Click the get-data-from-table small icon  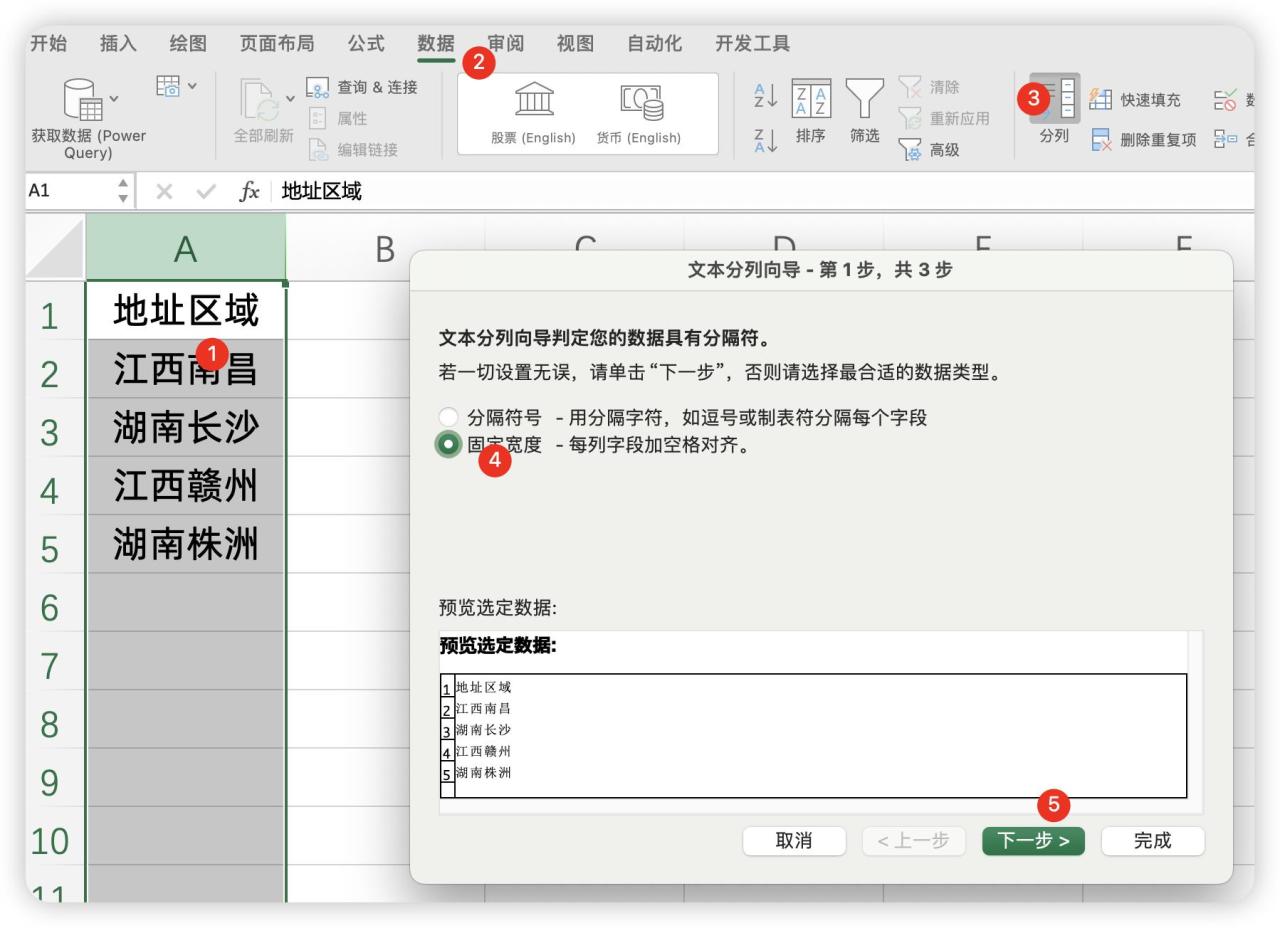coord(167,88)
